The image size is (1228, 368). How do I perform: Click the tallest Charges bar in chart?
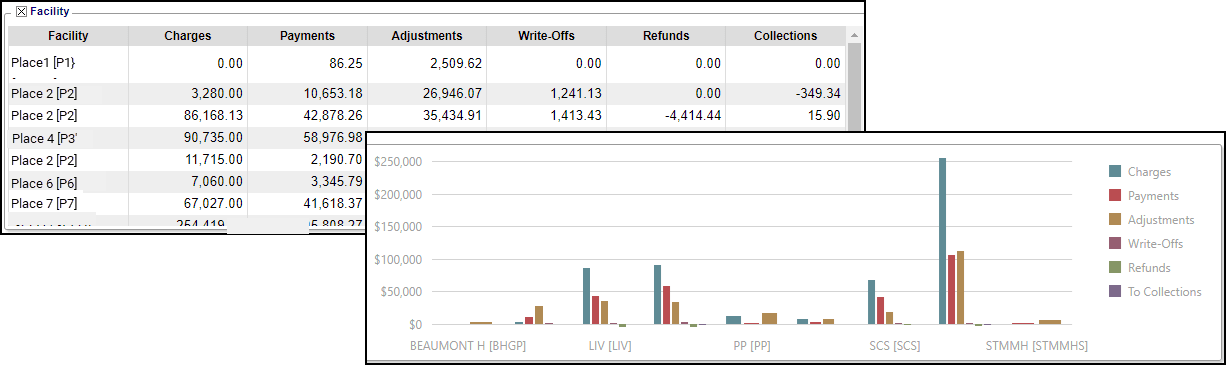(942, 241)
